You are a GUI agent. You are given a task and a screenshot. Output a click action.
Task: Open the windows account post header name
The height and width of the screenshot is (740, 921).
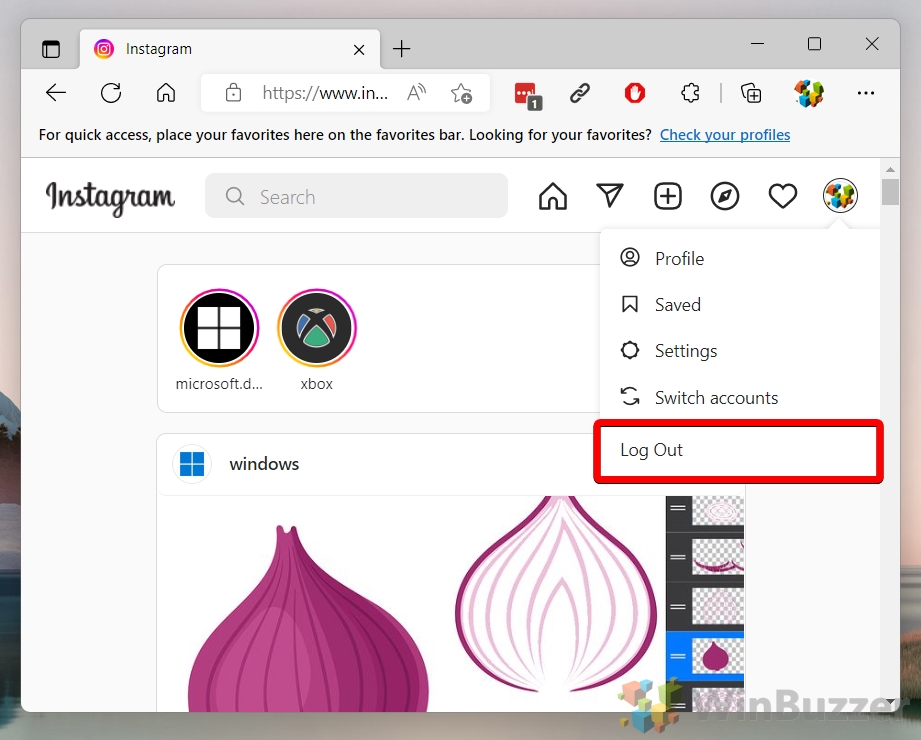click(264, 464)
